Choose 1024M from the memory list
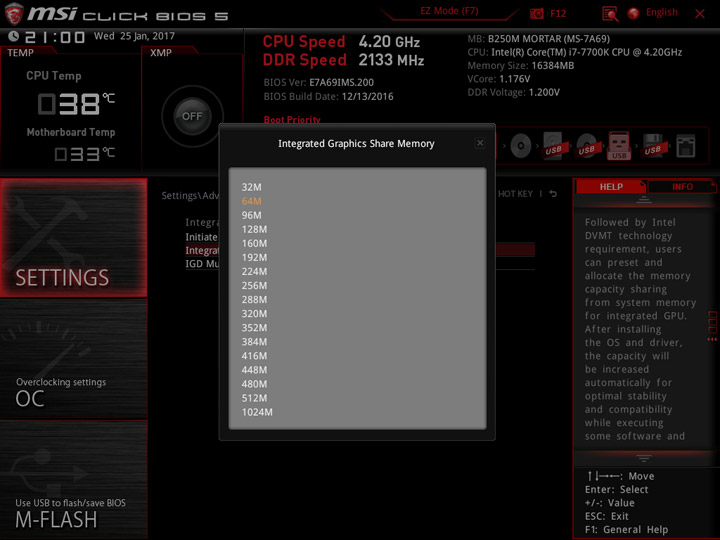Viewport: 720px width, 540px height. (257, 412)
